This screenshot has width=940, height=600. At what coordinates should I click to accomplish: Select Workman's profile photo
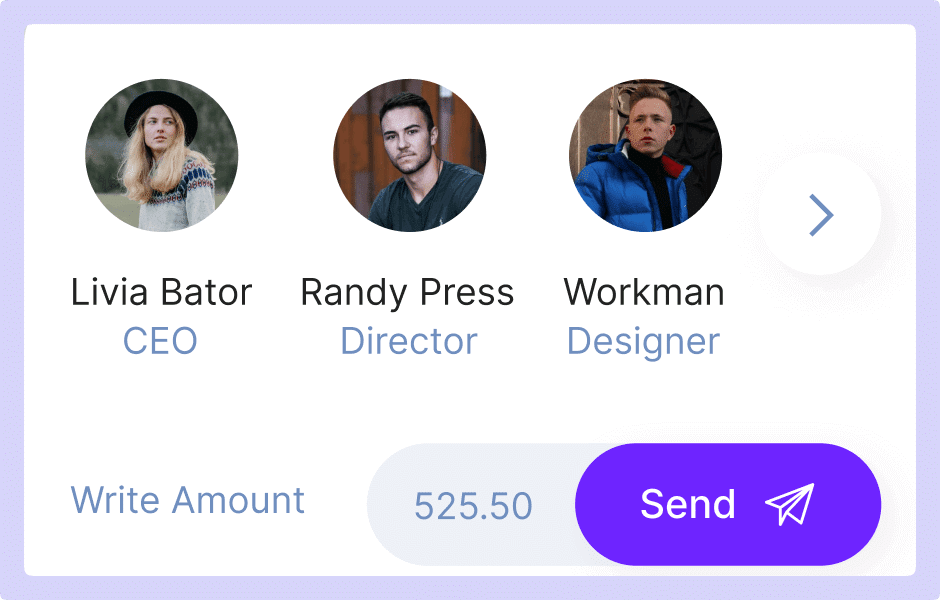tap(645, 156)
